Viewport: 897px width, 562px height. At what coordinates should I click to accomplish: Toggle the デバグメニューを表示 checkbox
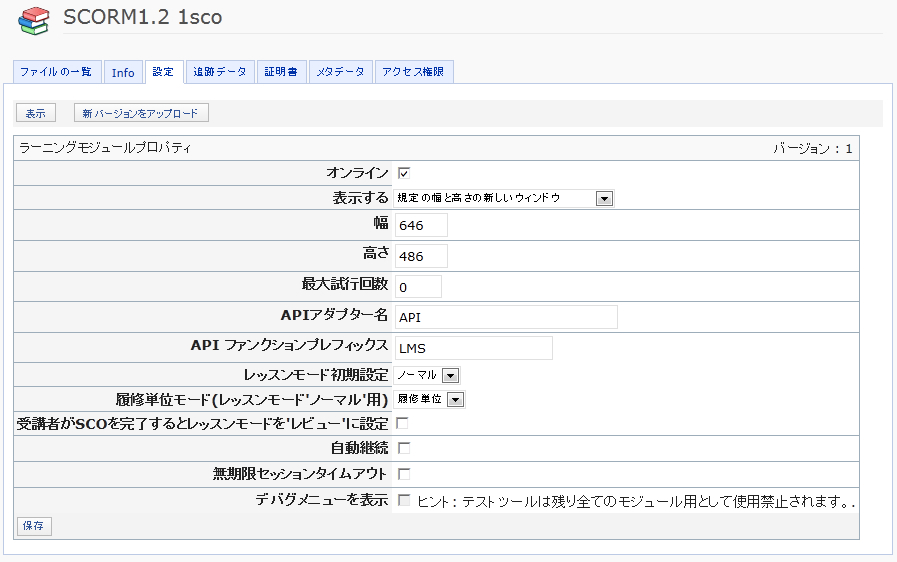(x=404, y=500)
